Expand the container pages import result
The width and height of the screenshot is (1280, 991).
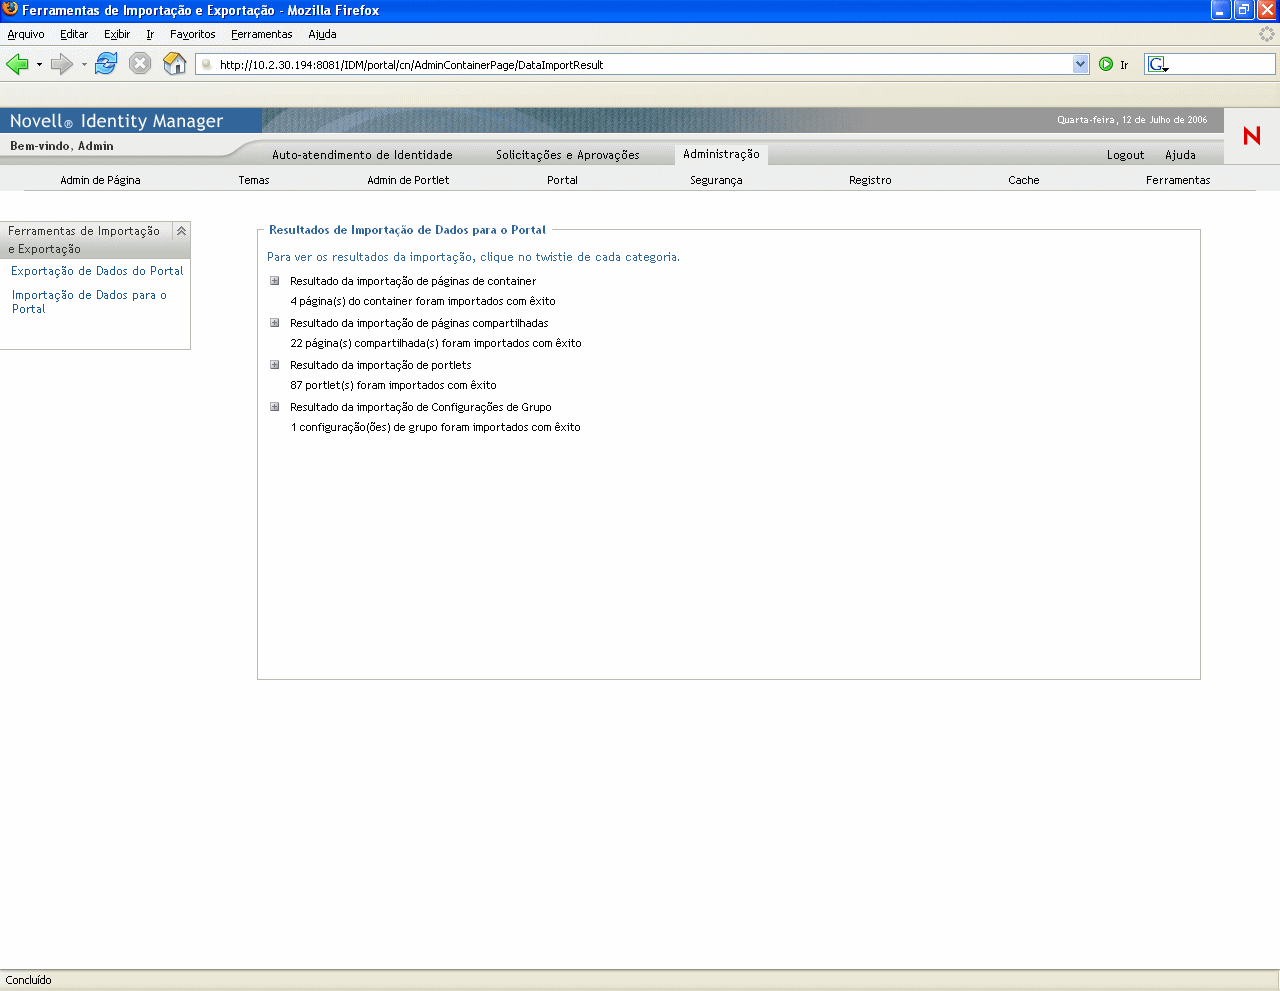[x=274, y=281]
